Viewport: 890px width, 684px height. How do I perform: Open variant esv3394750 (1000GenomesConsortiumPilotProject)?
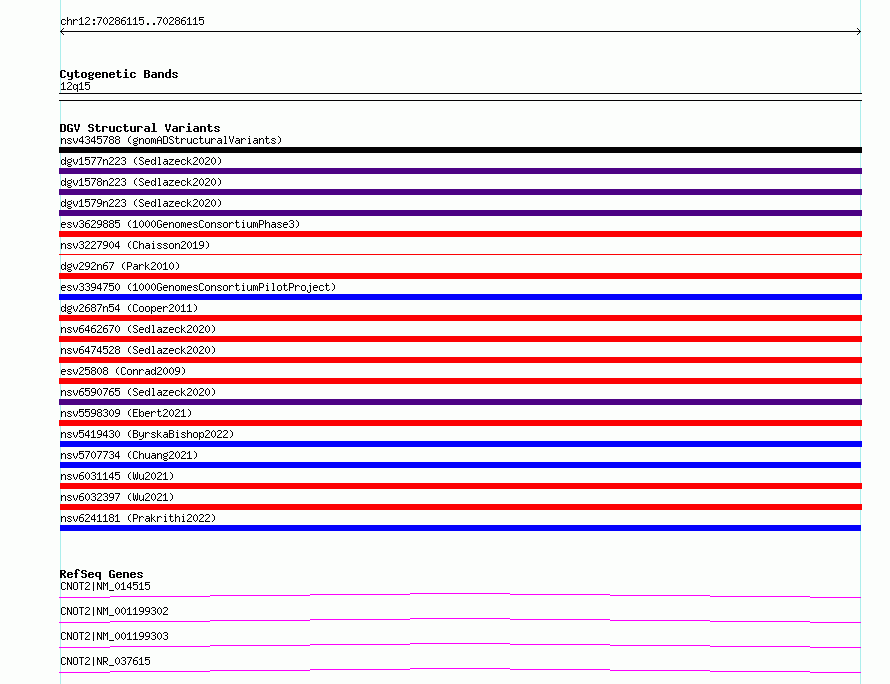click(x=198, y=287)
